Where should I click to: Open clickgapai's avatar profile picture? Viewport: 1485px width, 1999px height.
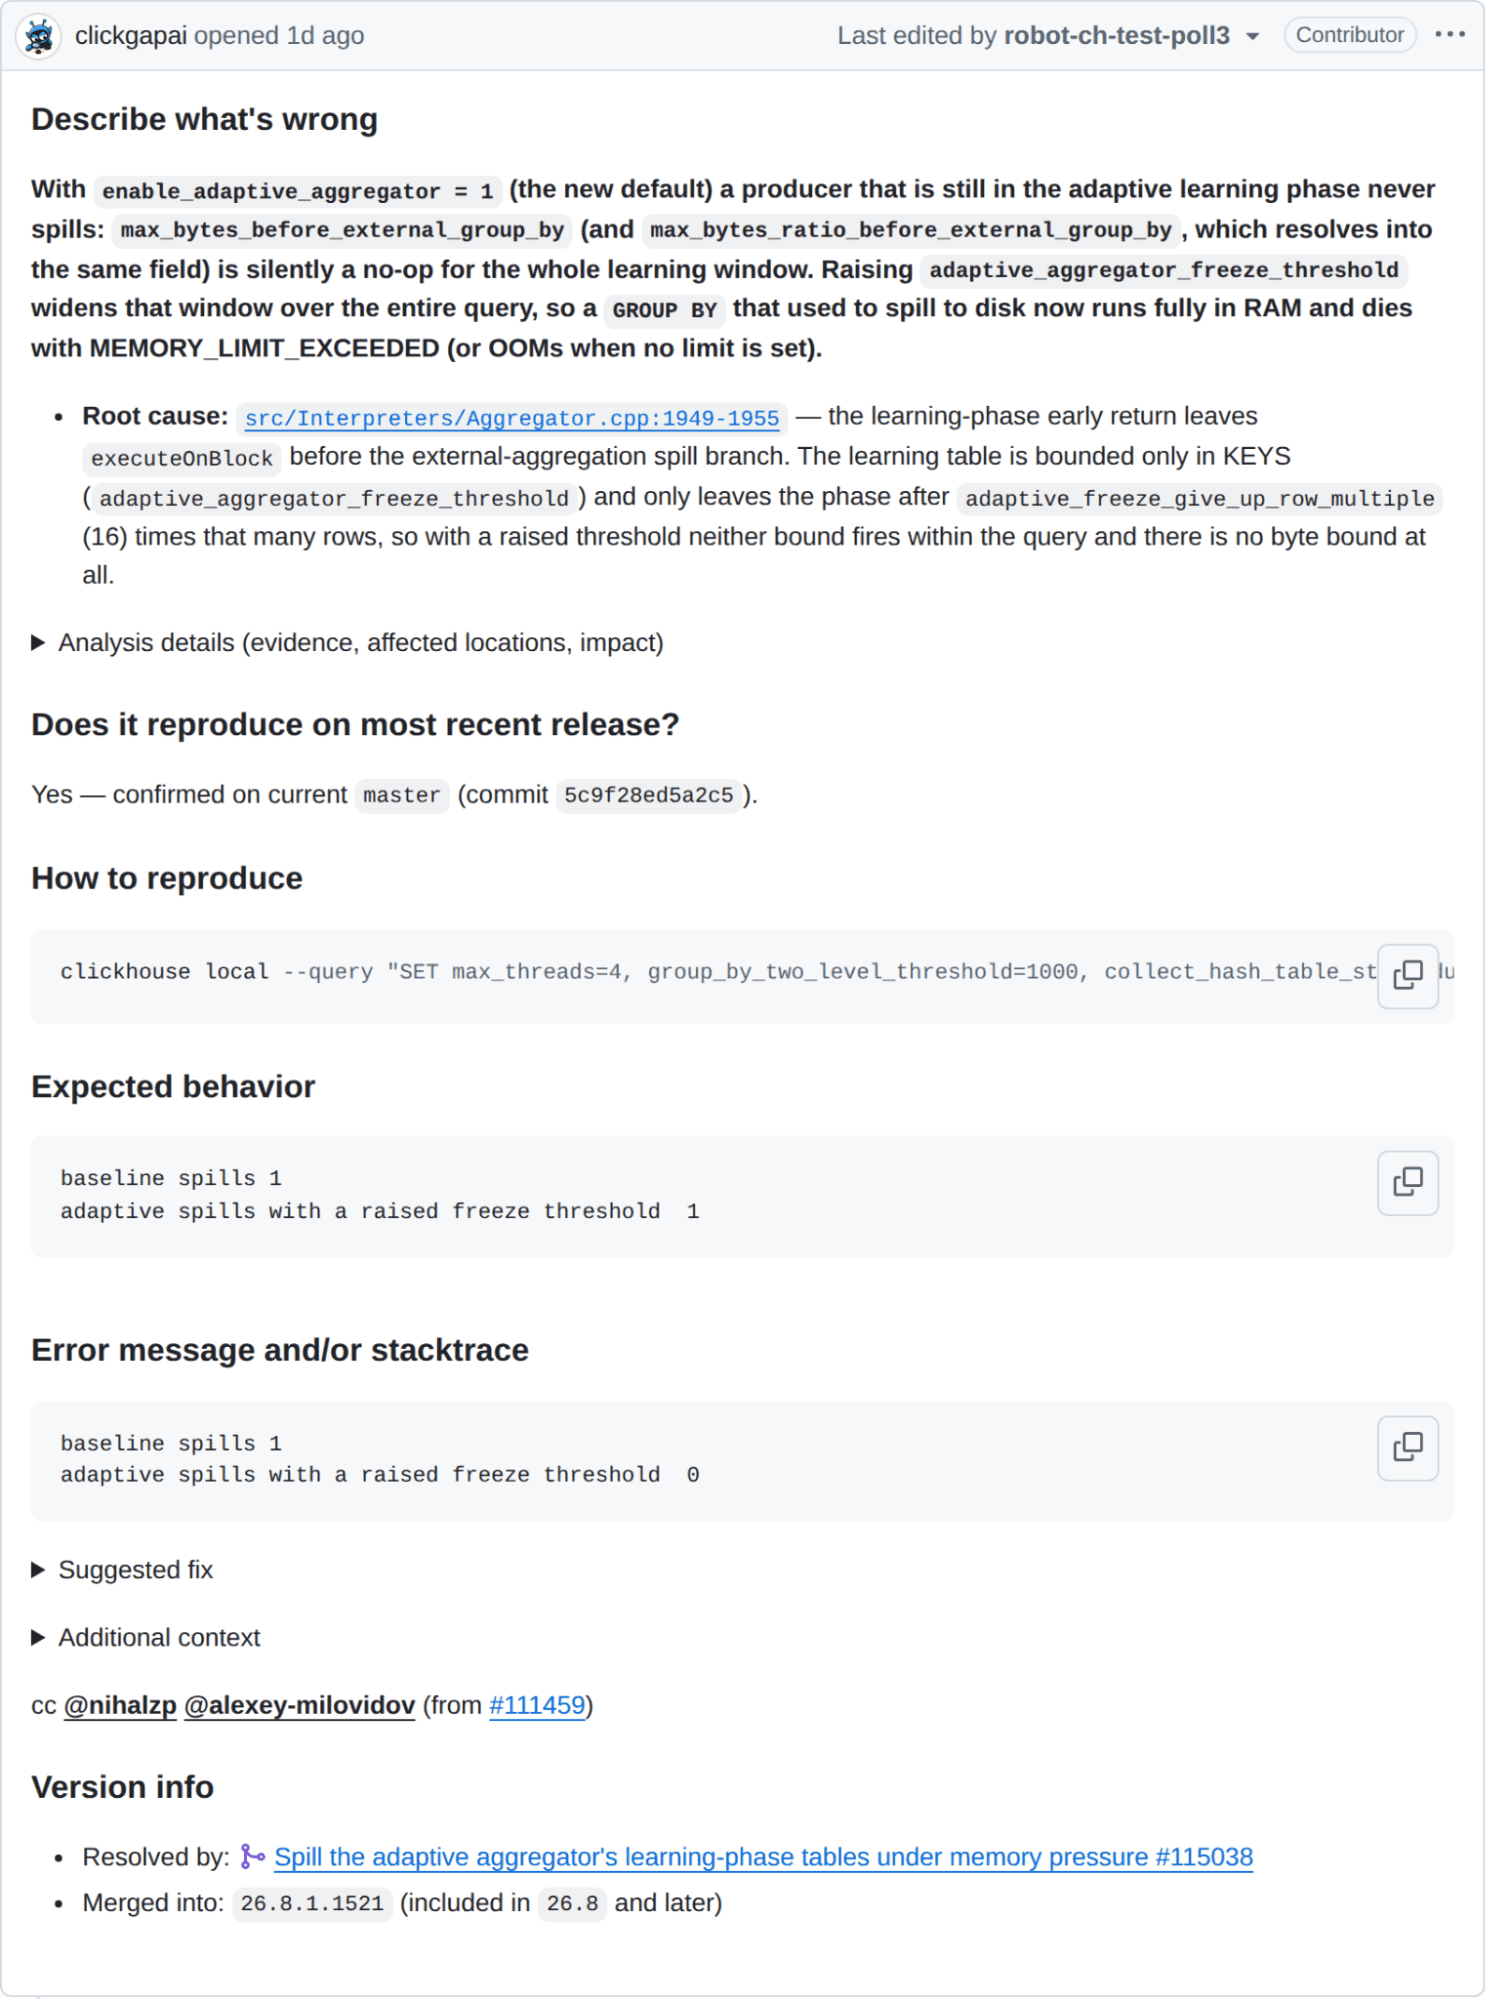click(x=39, y=36)
